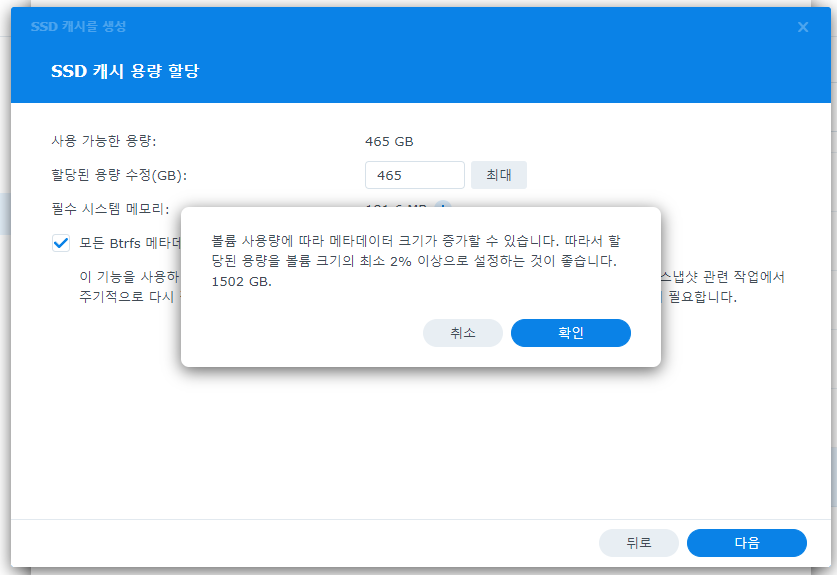Close the SSD cache creation wizard

click(802, 27)
